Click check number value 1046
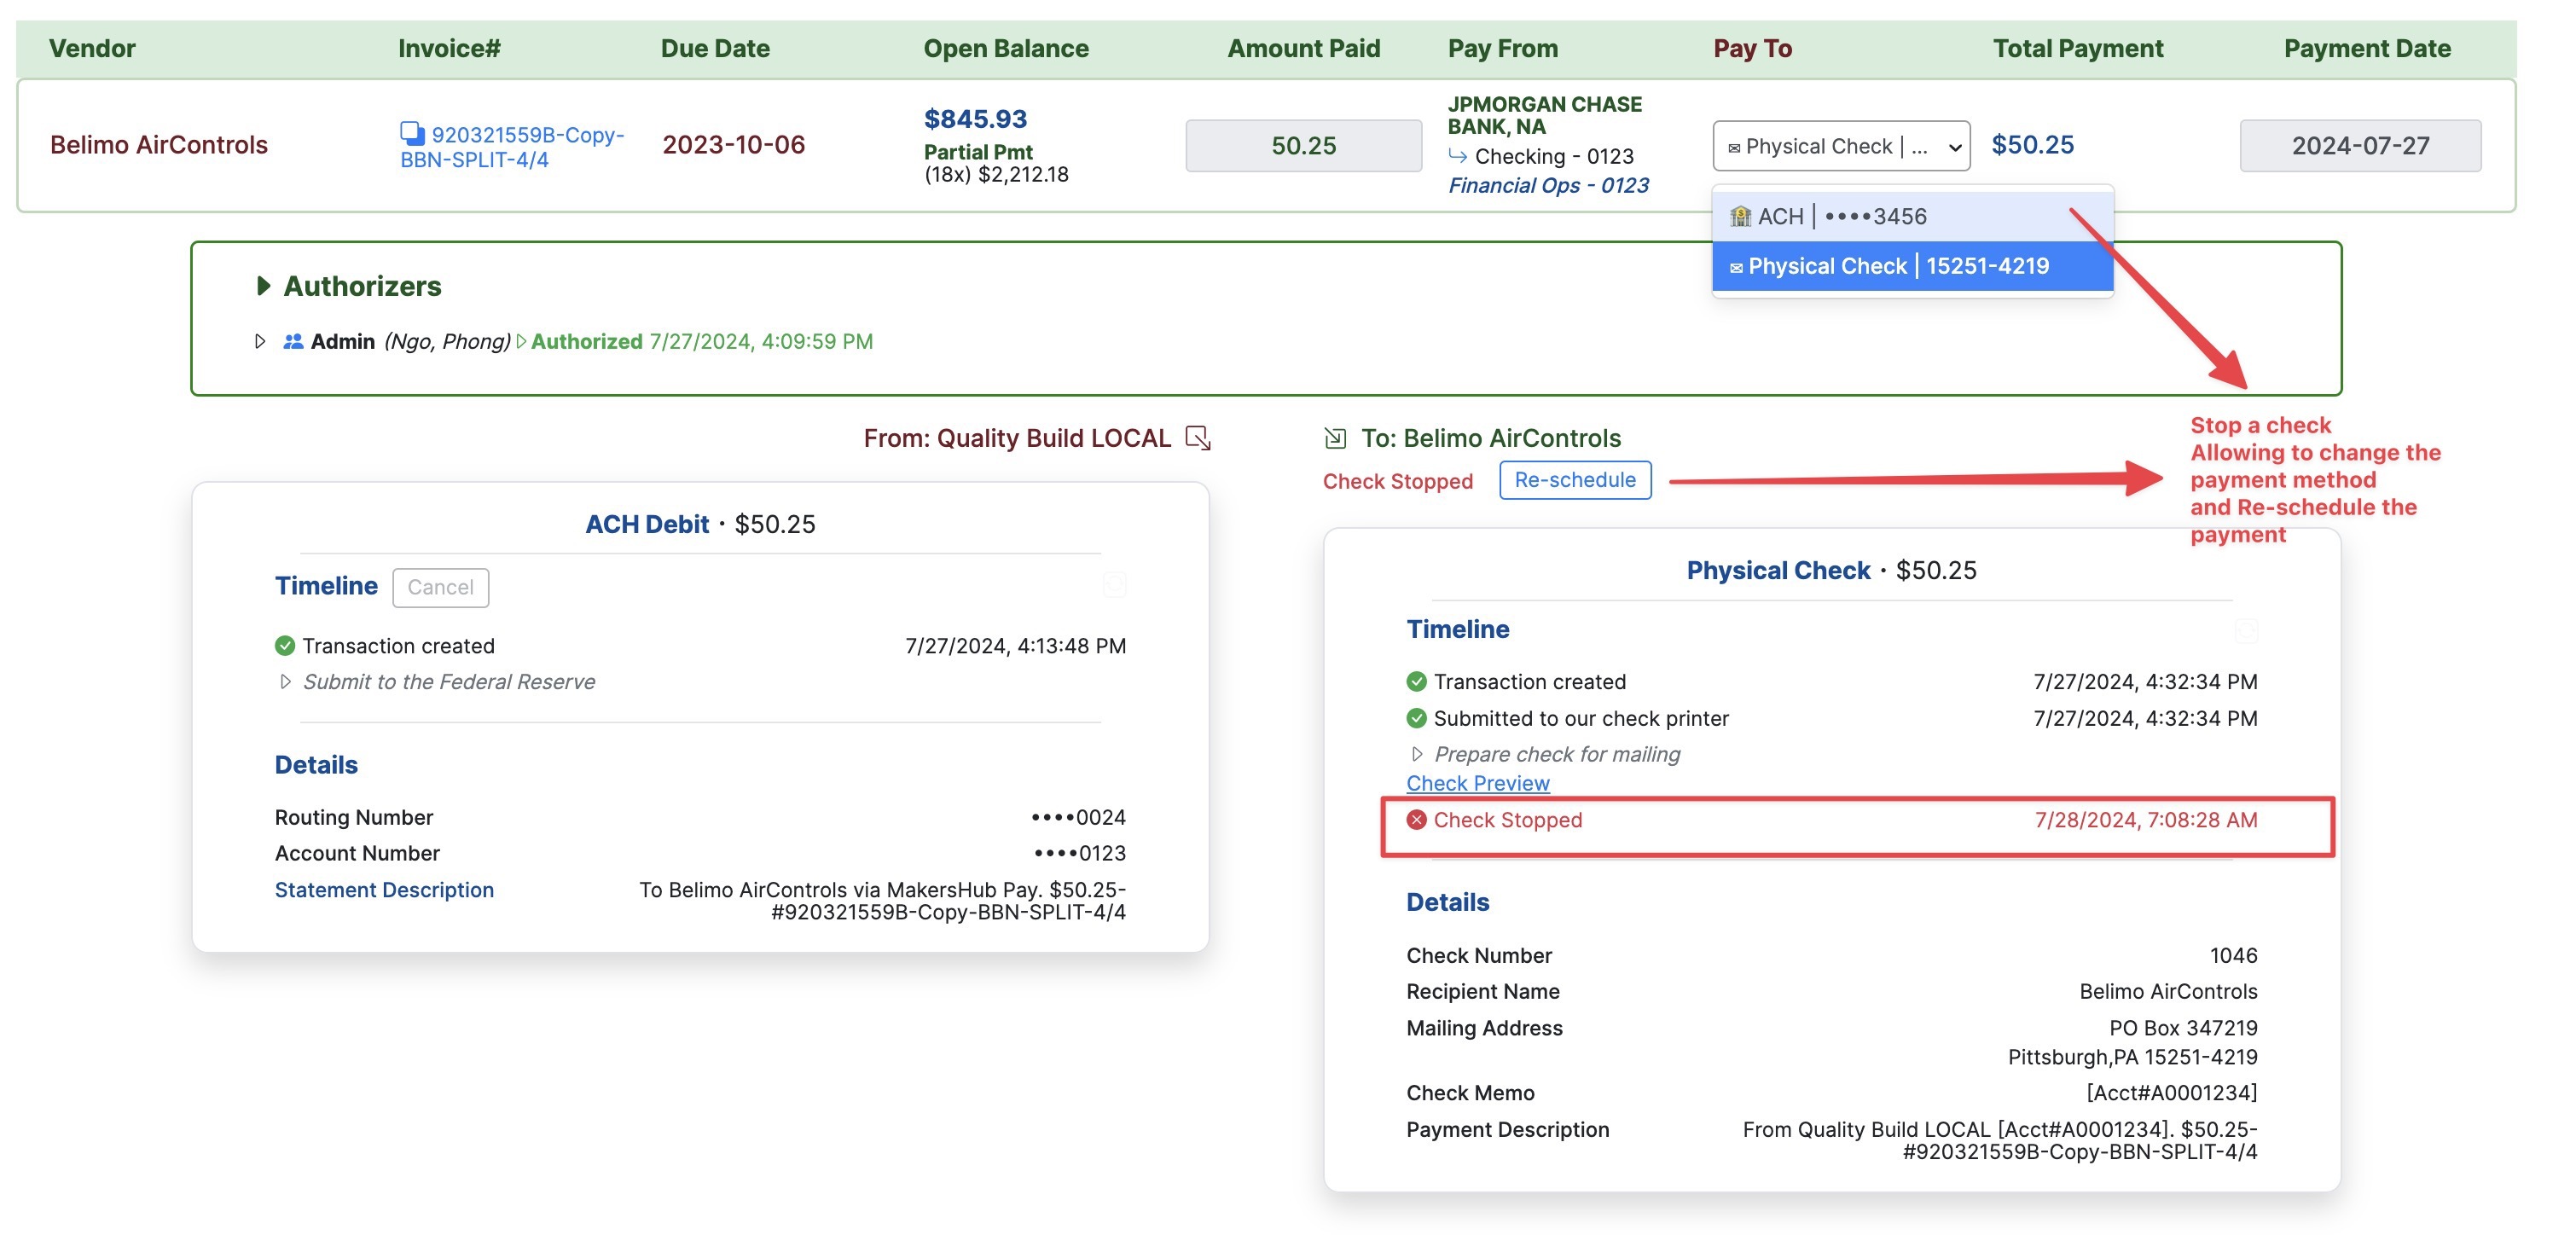The image size is (2576, 1235). (x=2233, y=956)
